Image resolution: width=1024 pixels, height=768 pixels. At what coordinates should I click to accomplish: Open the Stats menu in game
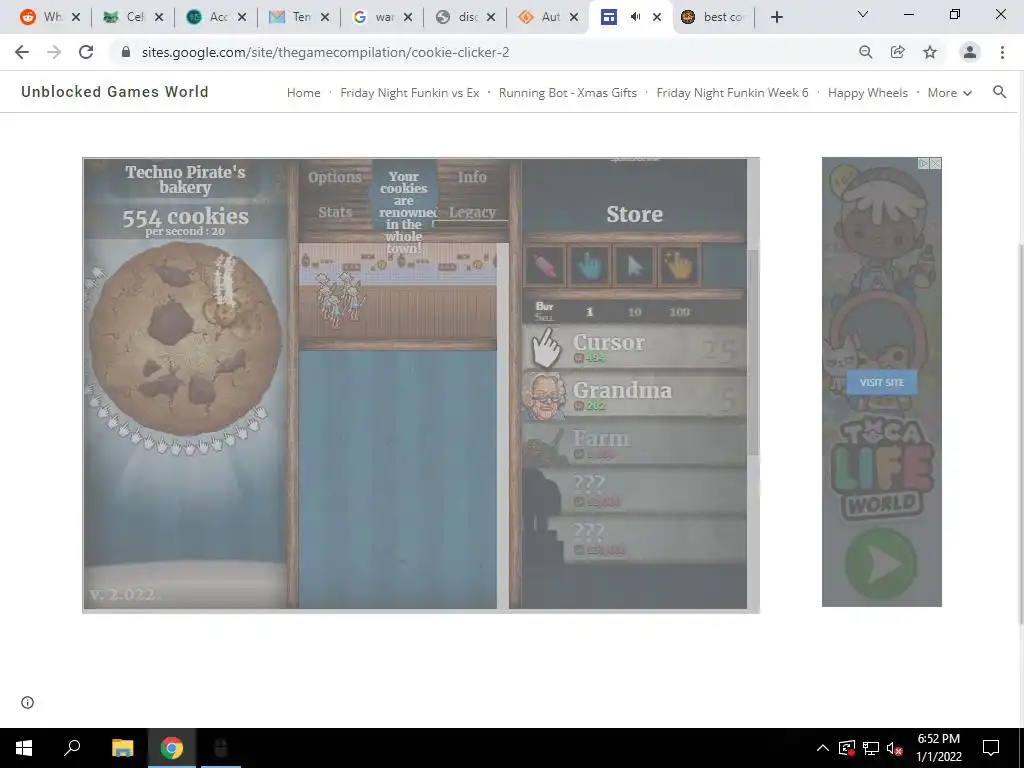(x=335, y=212)
